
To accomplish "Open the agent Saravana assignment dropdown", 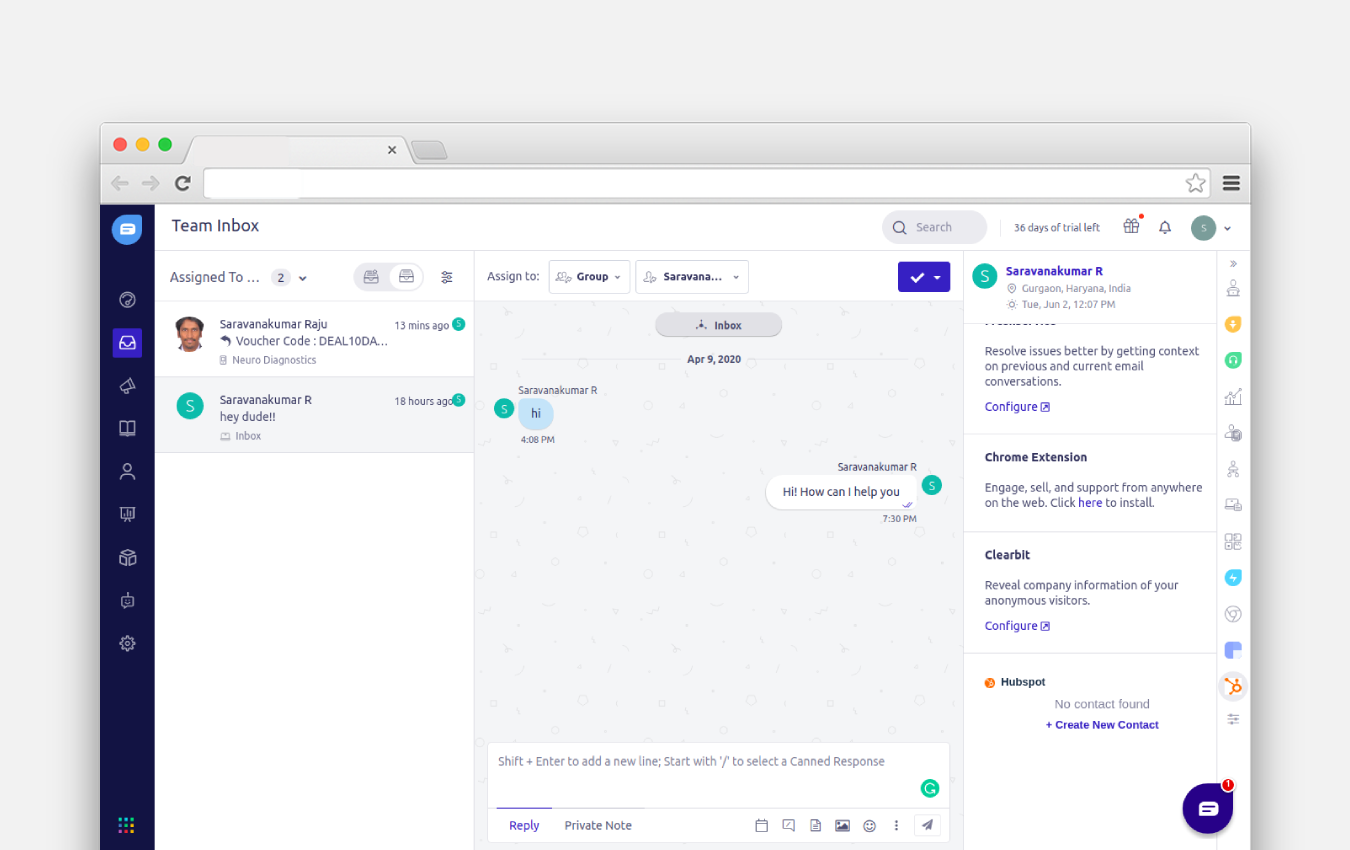I will (x=692, y=277).
